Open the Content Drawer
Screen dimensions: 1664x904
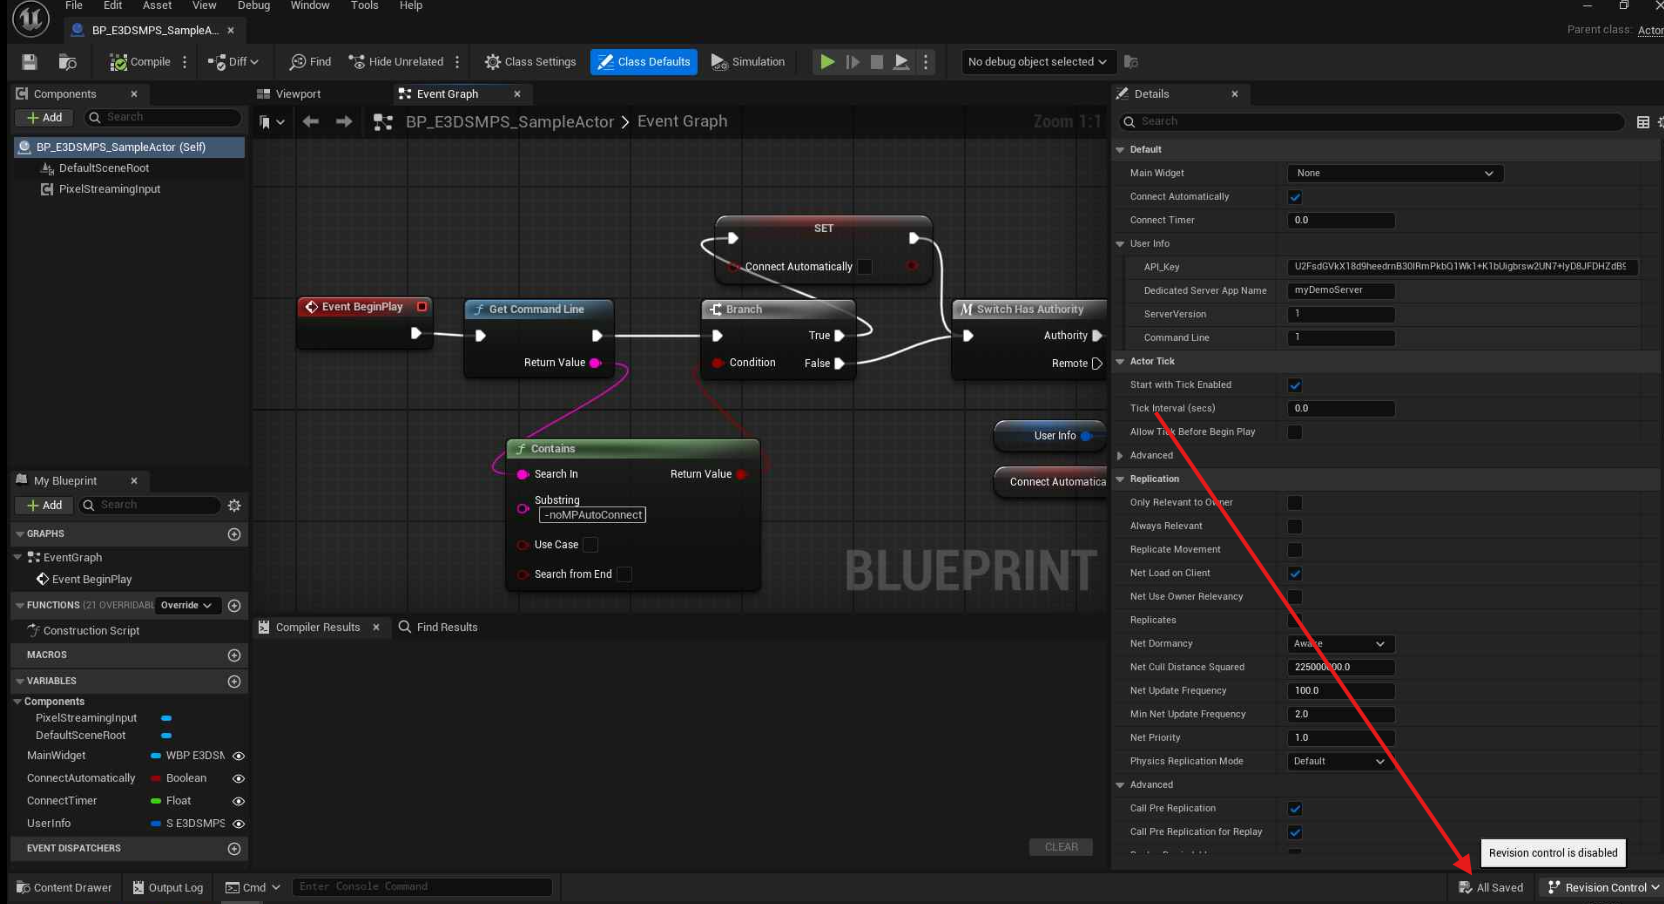tap(64, 888)
